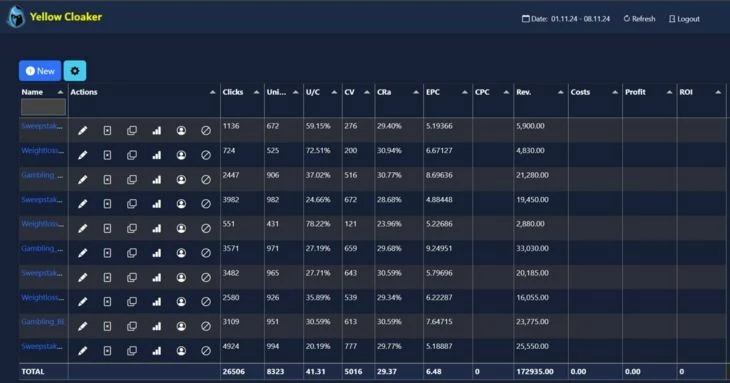The width and height of the screenshot is (730, 383).
Task: Click the user profile icon in 3982-clicks row
Action: (x=181, y=204)
